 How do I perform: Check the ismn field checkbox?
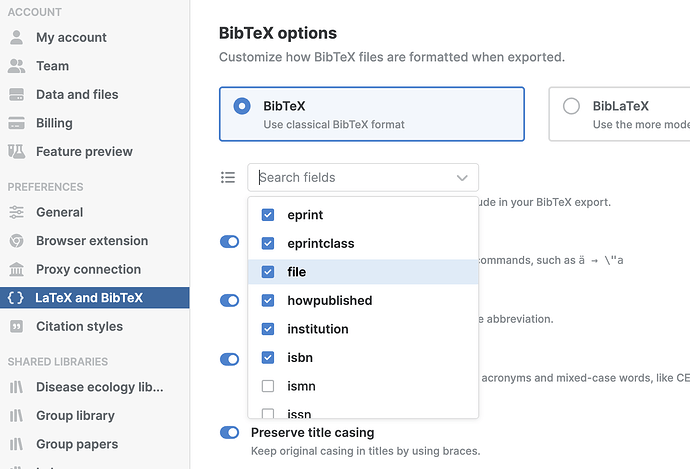click(x=268, y=386)
